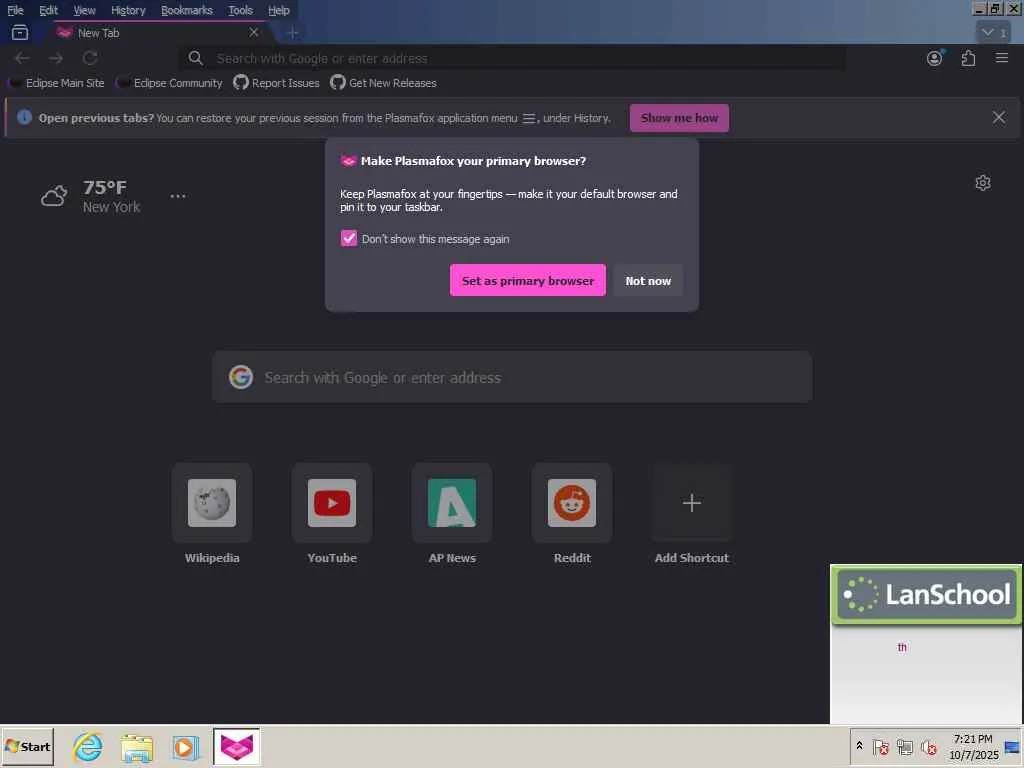Click the LanSchool banner
This screenshot has width=1024, height=768.
[x=926, y=595]
